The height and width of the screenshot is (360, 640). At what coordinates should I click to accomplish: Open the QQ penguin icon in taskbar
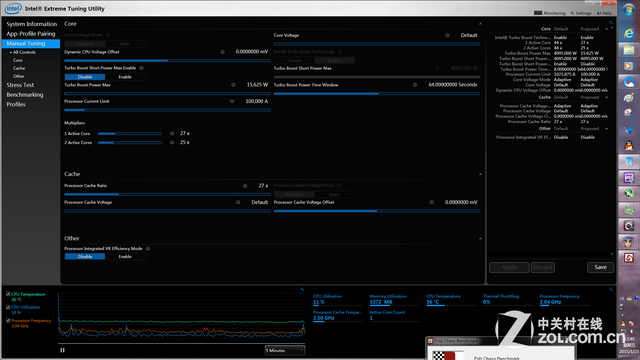(629, 146)
